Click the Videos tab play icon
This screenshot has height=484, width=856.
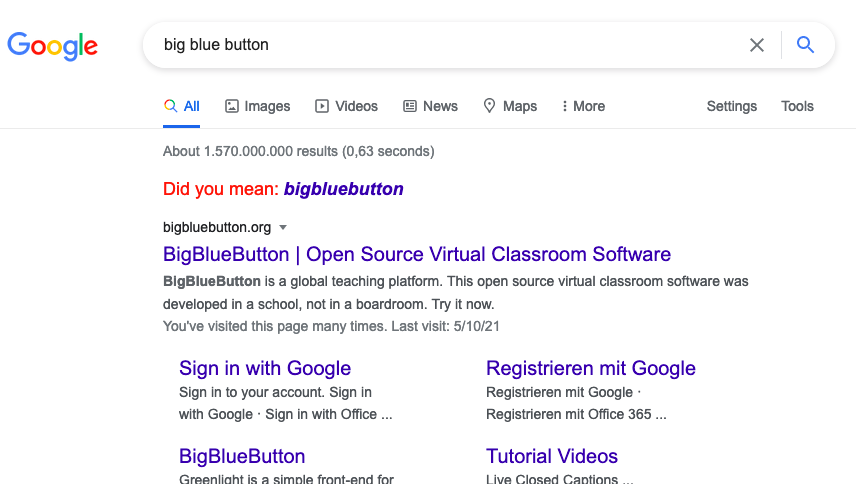point(322,106)
